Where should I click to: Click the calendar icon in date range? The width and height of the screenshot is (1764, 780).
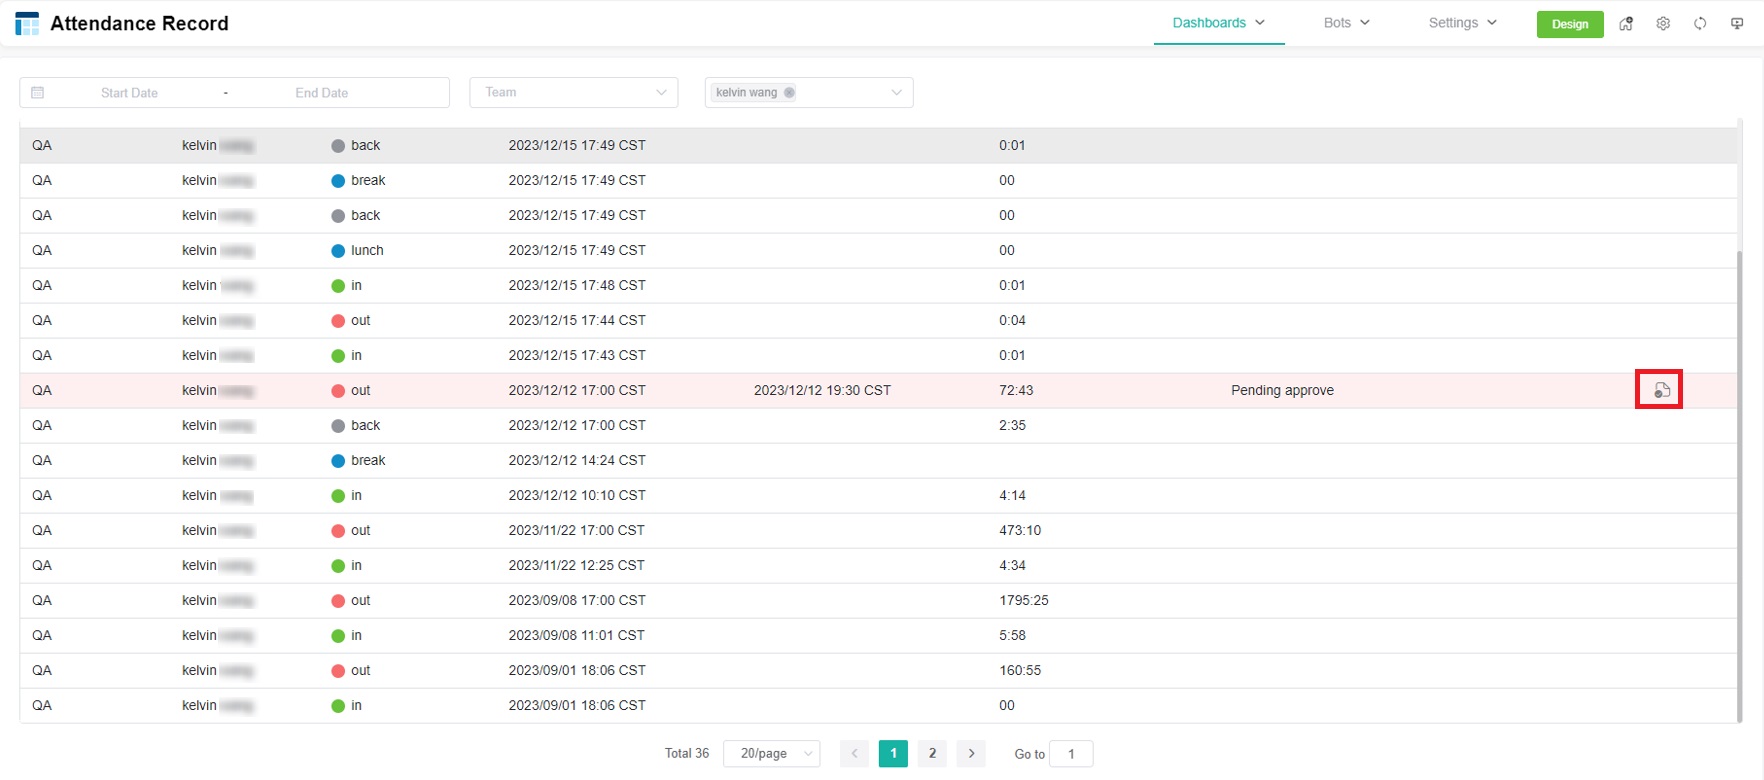(x=38, y=93)
